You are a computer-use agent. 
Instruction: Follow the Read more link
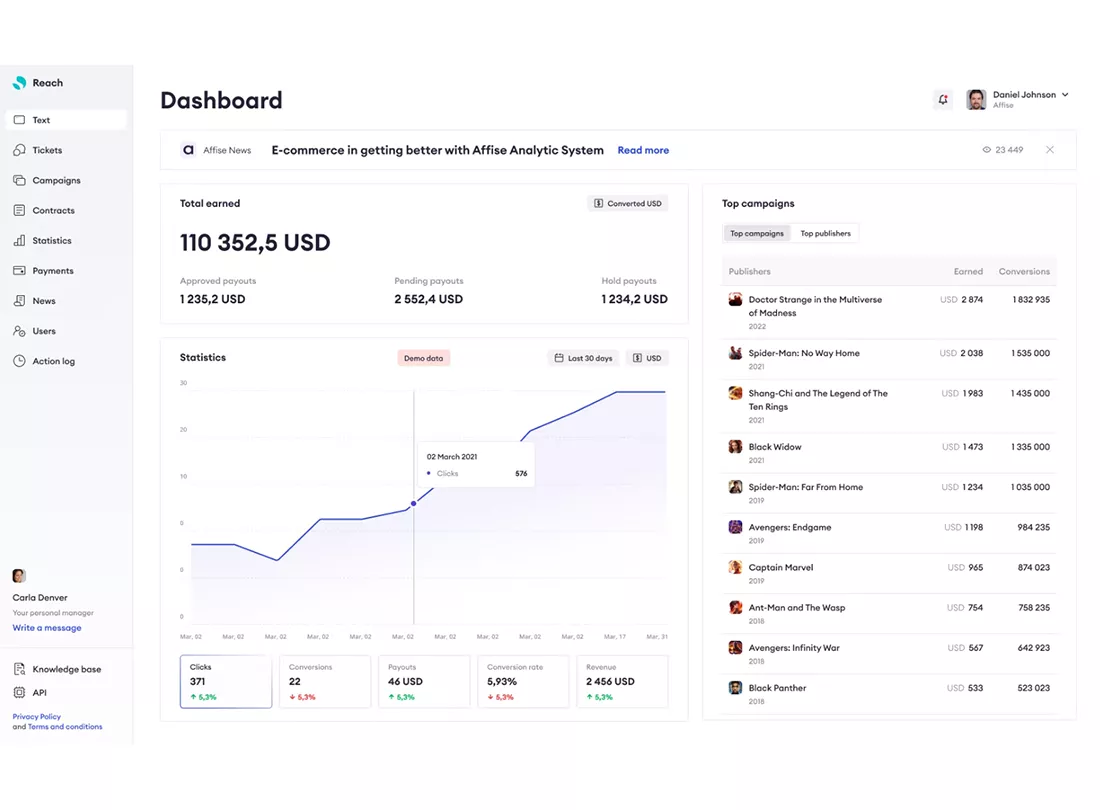tap(643, 150)
